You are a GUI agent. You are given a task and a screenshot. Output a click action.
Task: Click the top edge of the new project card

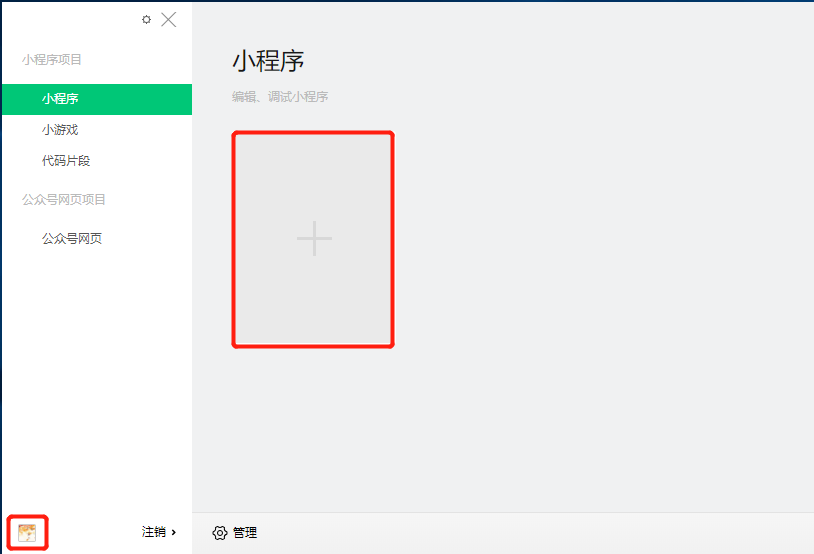[x=313, y=133]
